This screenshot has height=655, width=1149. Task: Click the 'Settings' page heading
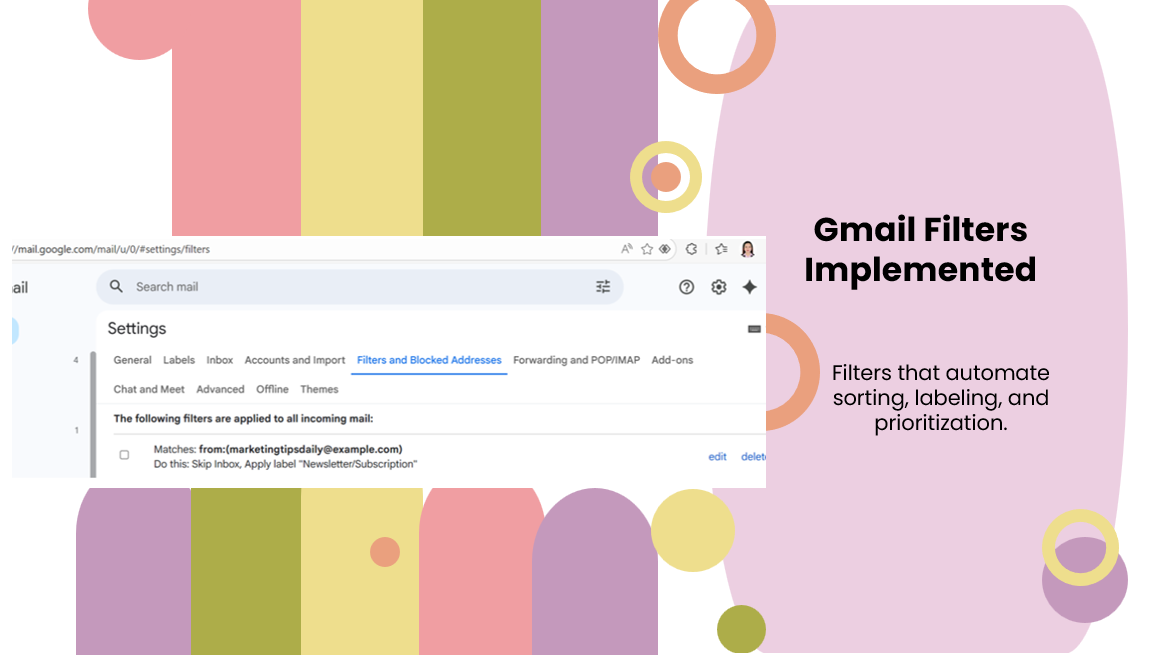[x=136, y=328]
